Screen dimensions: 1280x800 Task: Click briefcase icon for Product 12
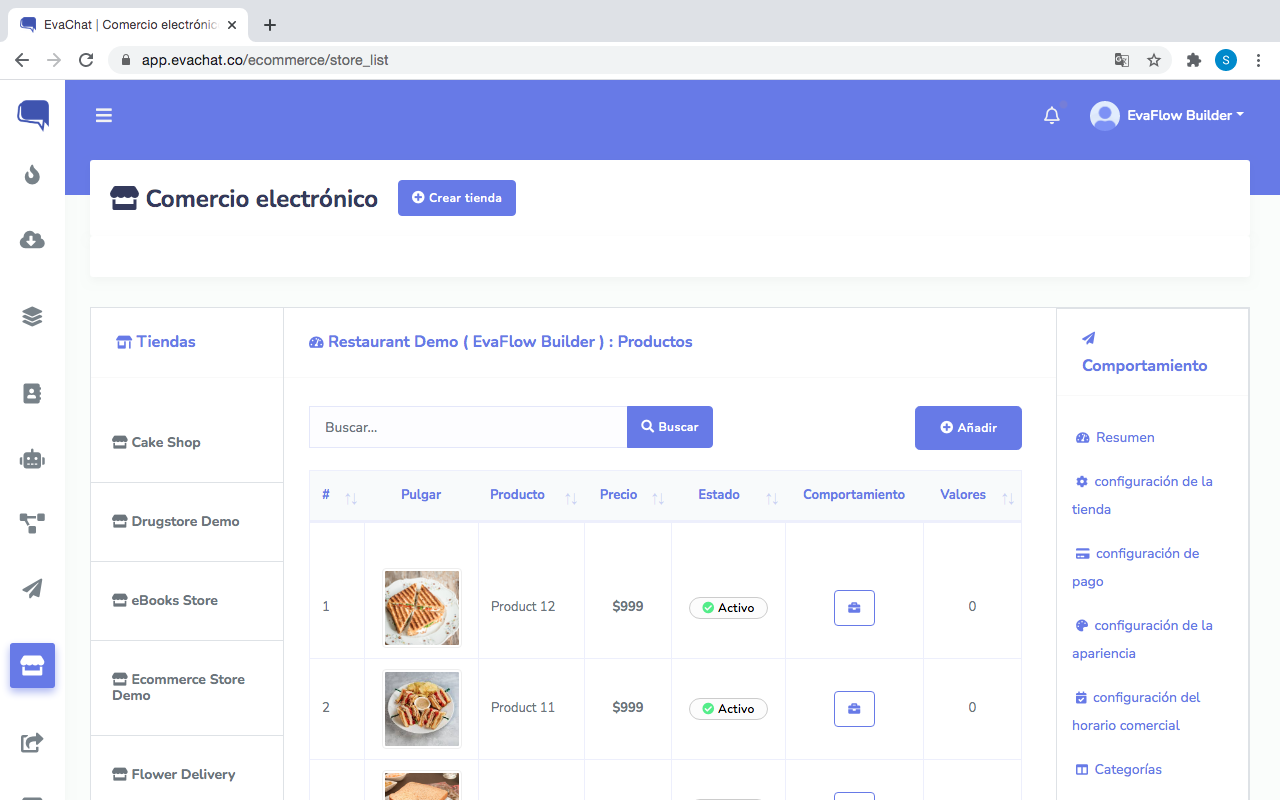click(854, 608)
